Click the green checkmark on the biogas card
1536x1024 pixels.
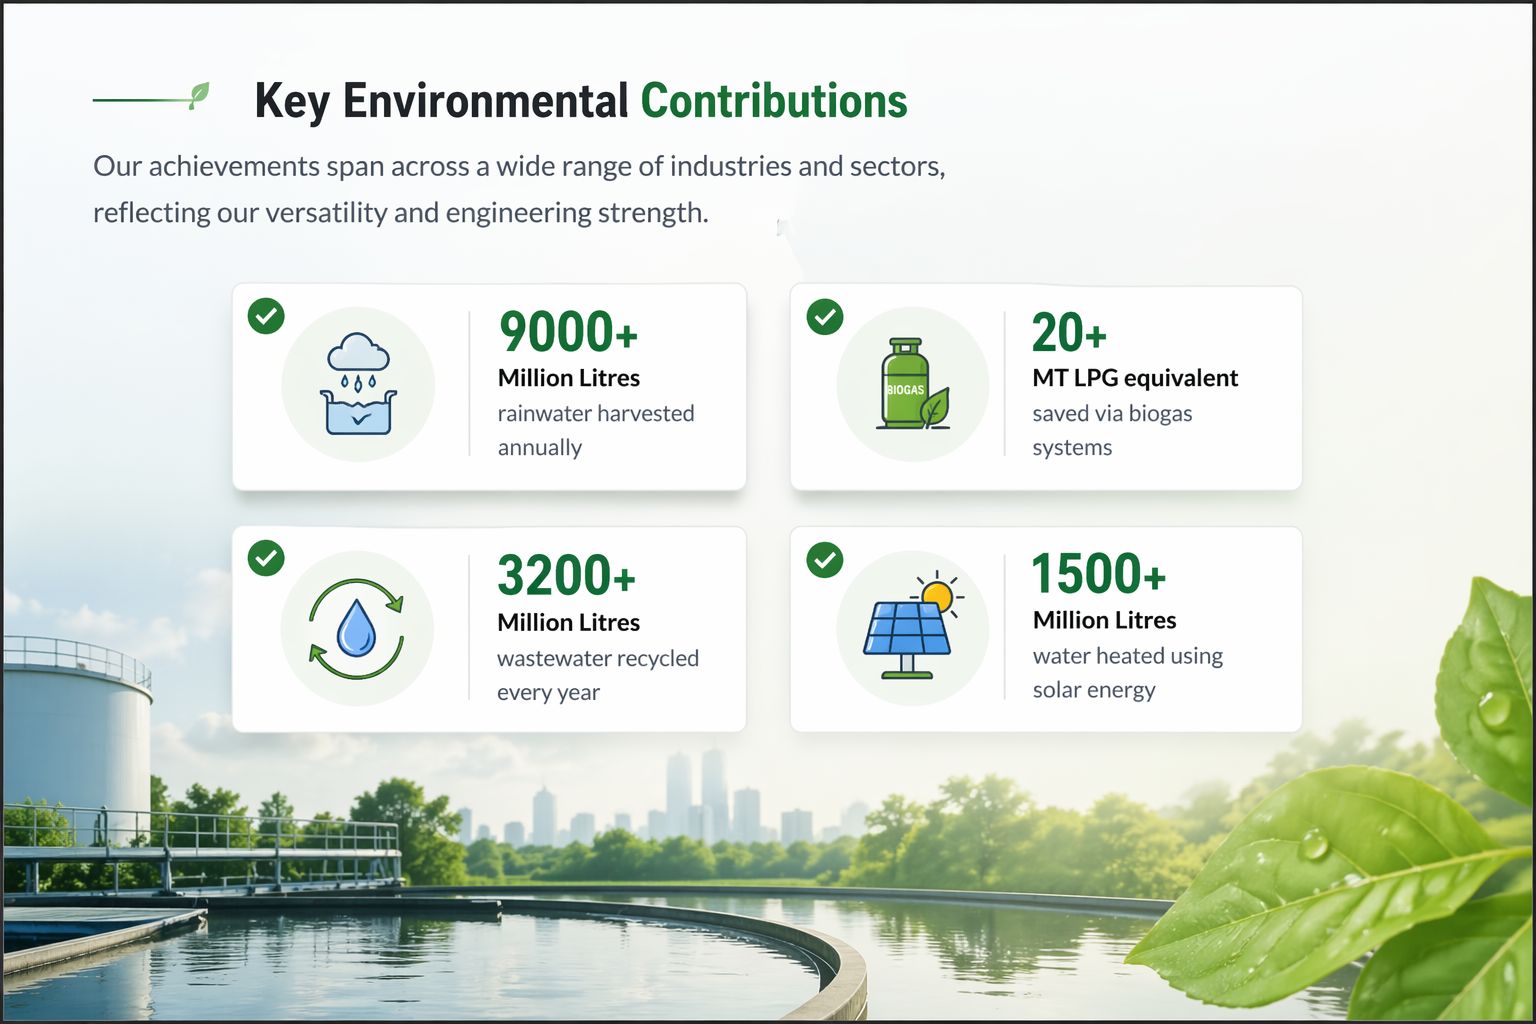[x=825, y=317]
